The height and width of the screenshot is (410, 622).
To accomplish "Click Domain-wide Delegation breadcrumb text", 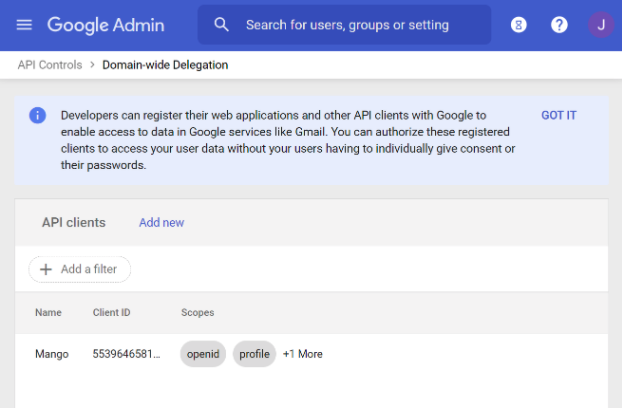I will pos(165,65).
